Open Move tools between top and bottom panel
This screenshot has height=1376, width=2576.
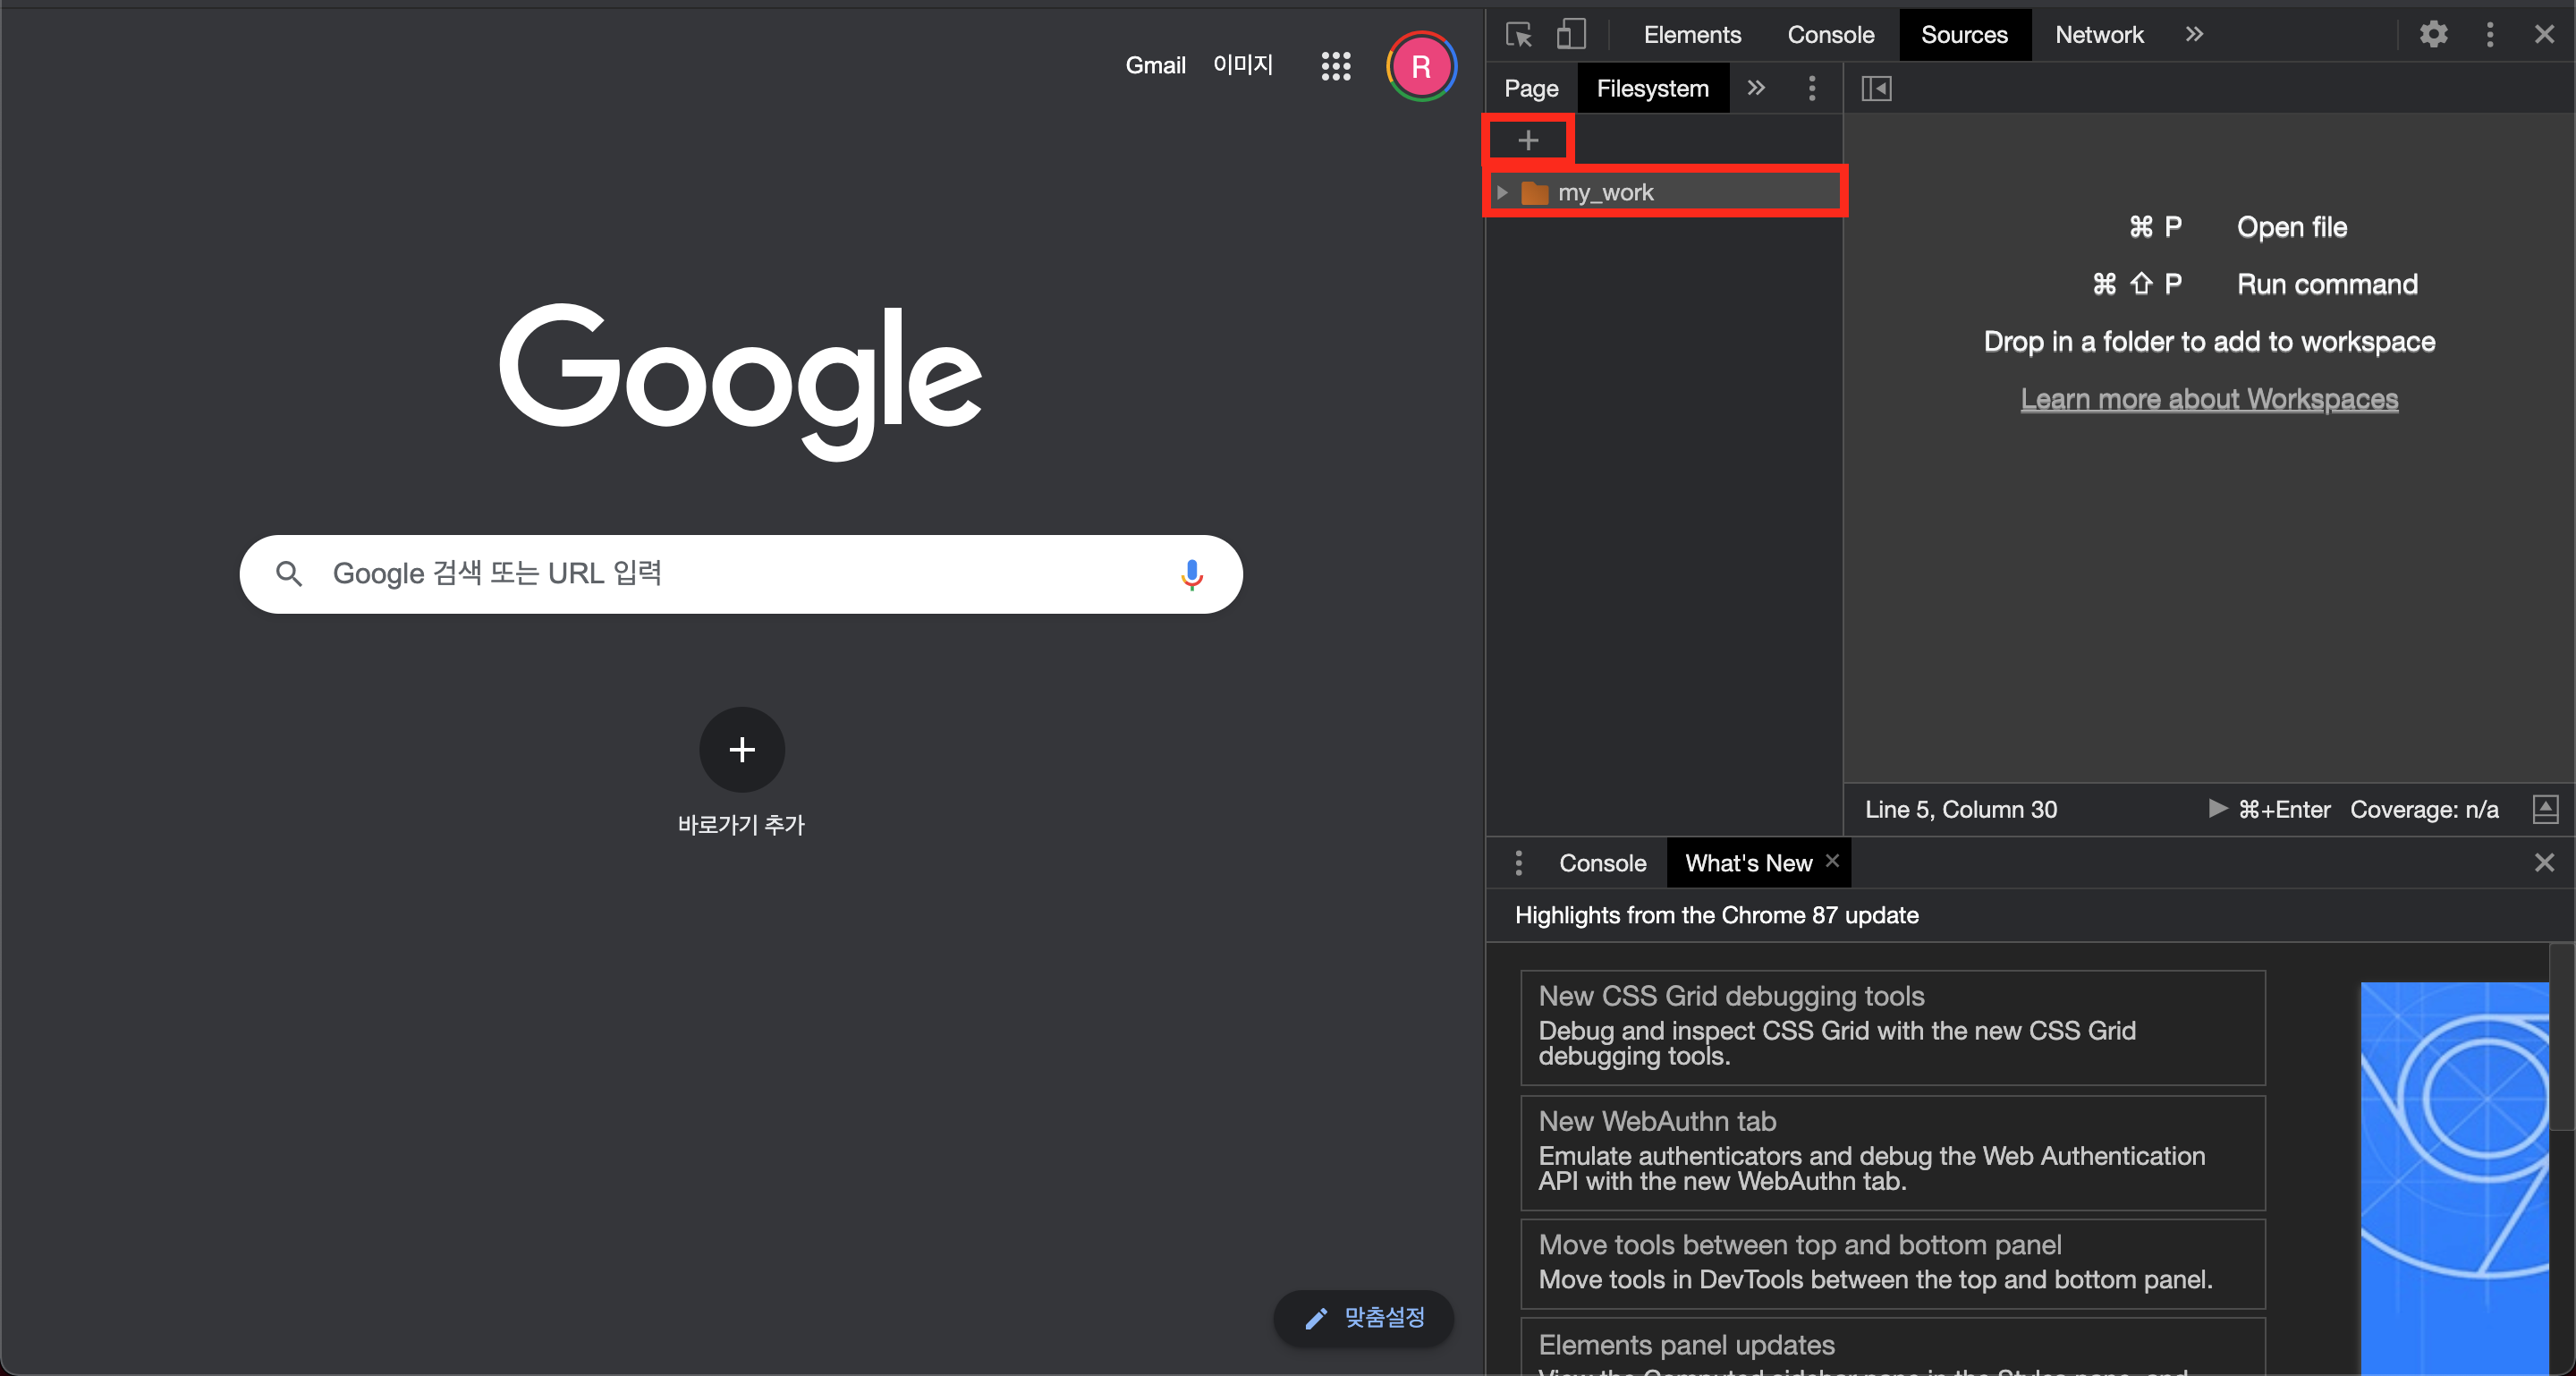1892,1264
